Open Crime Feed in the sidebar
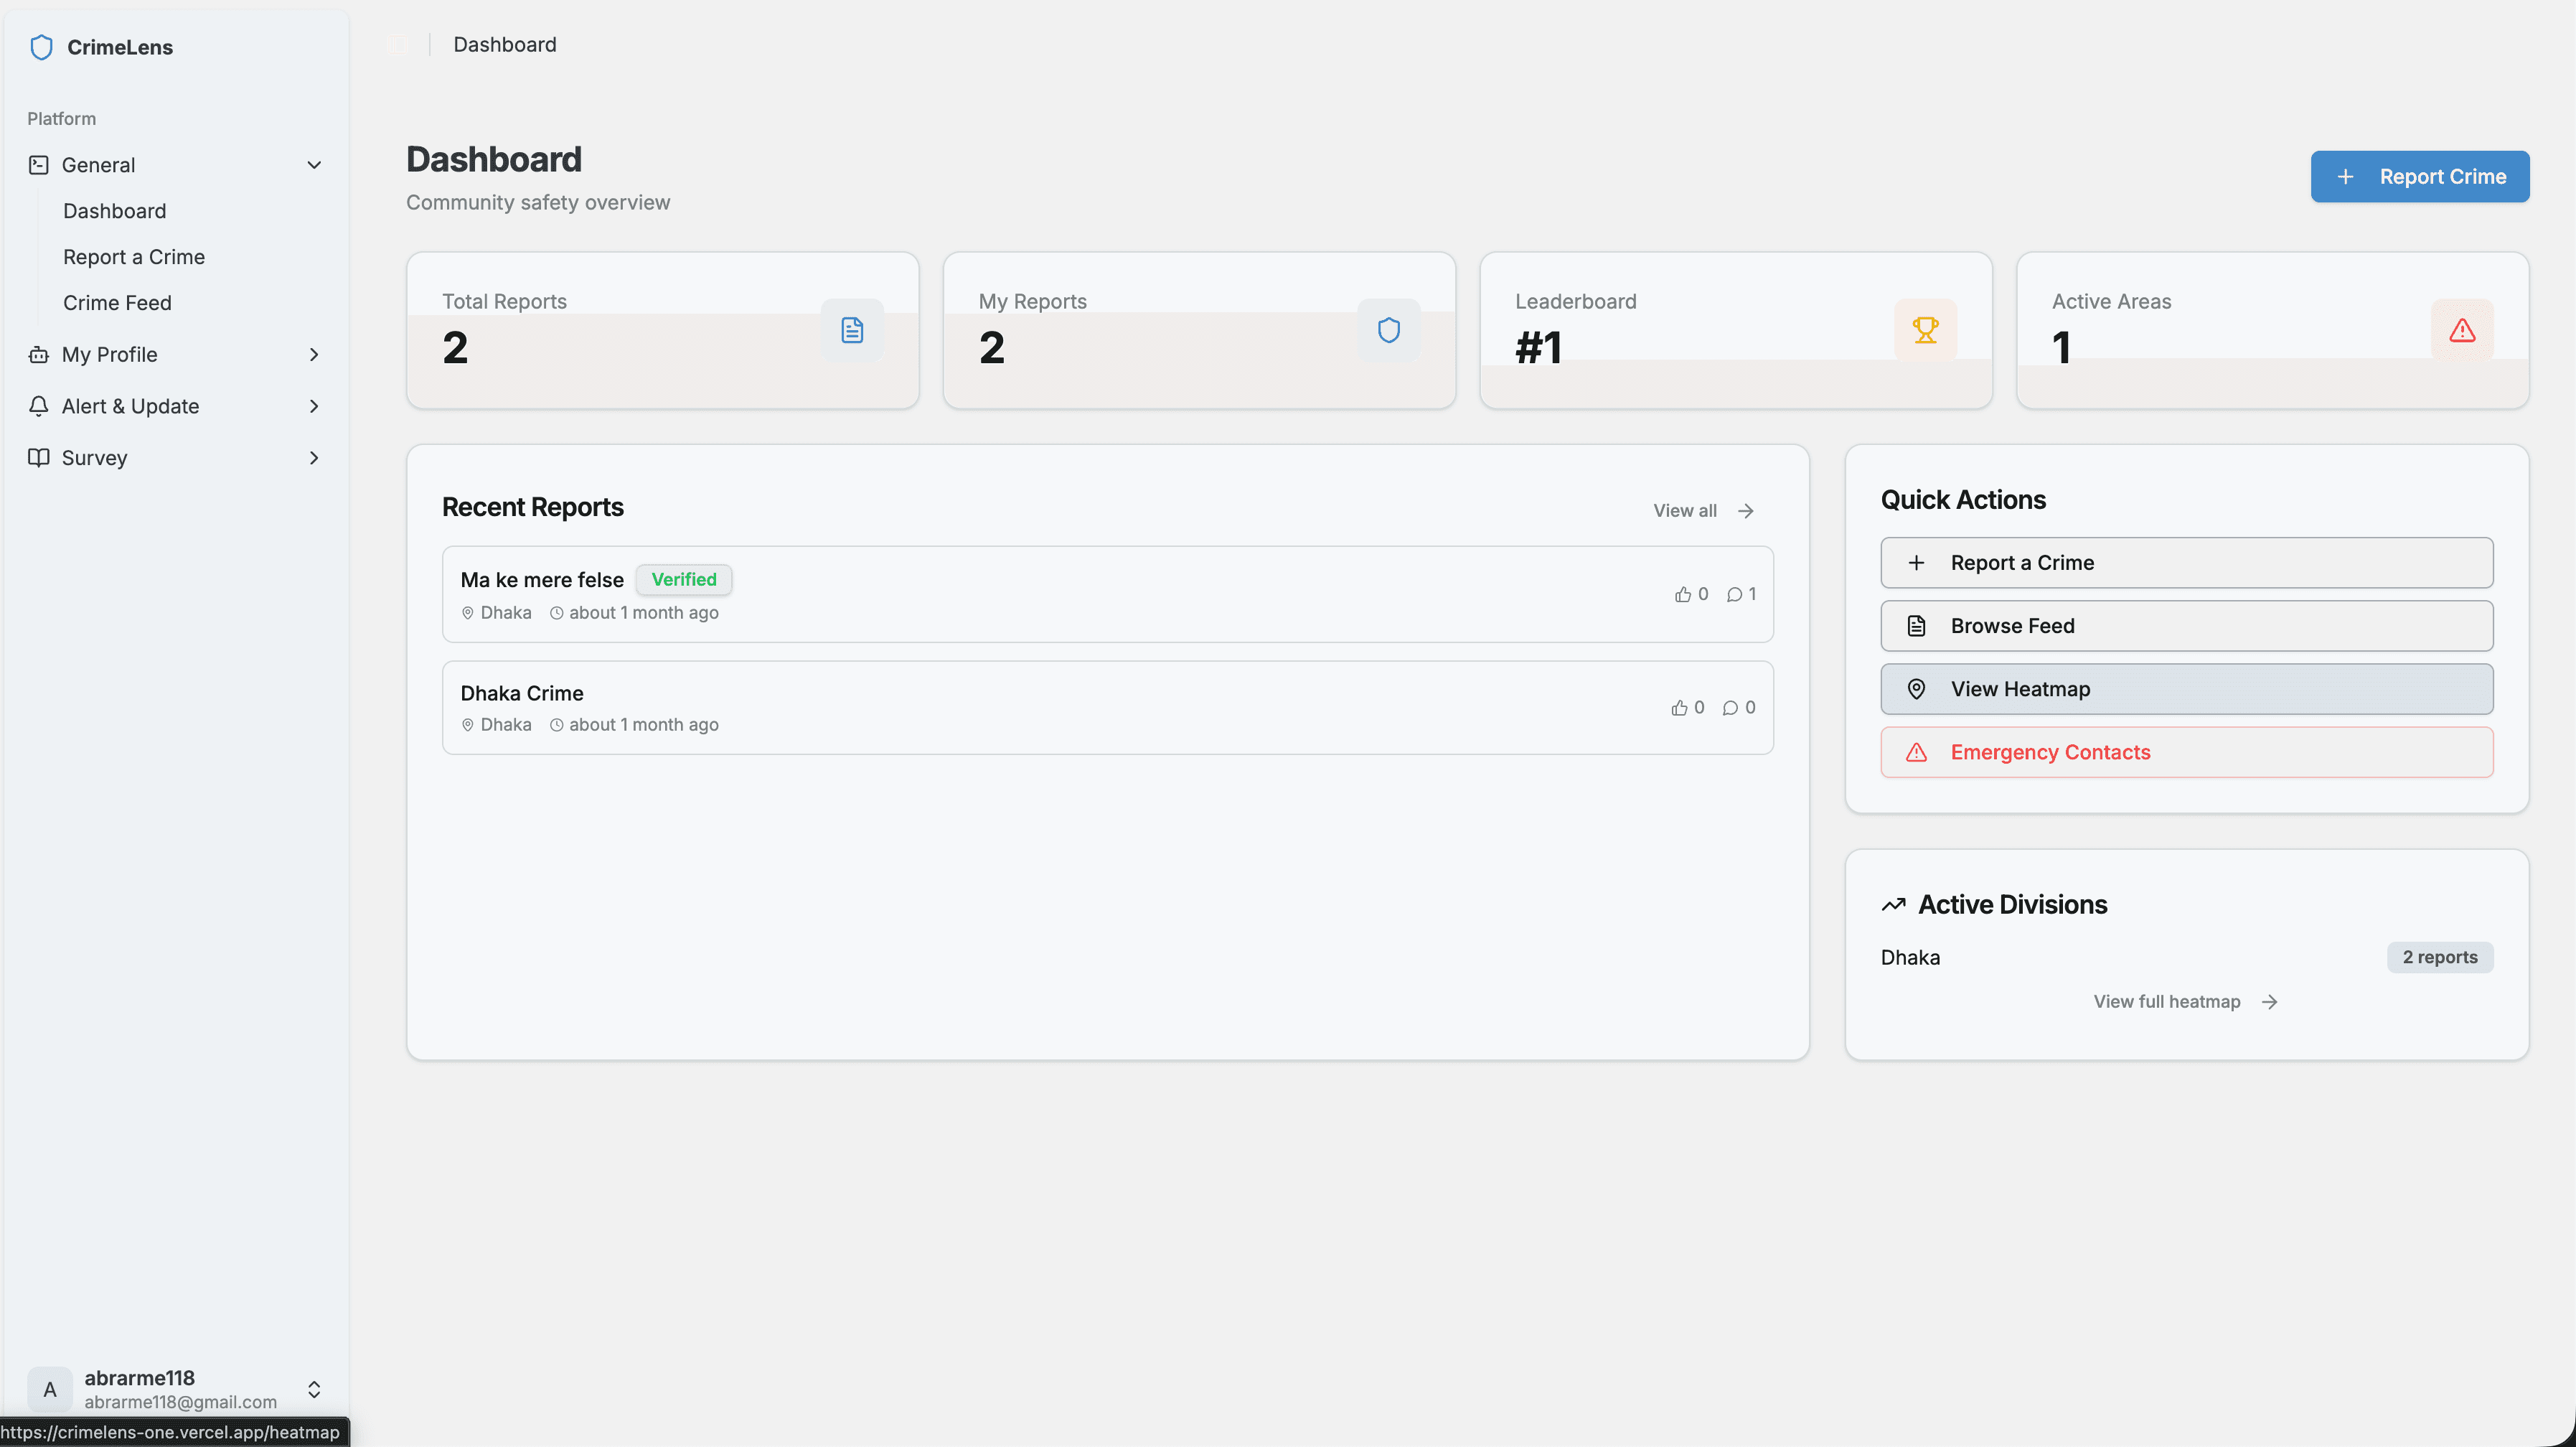This screenshot has height=1447, width=2576. [117, 303]
